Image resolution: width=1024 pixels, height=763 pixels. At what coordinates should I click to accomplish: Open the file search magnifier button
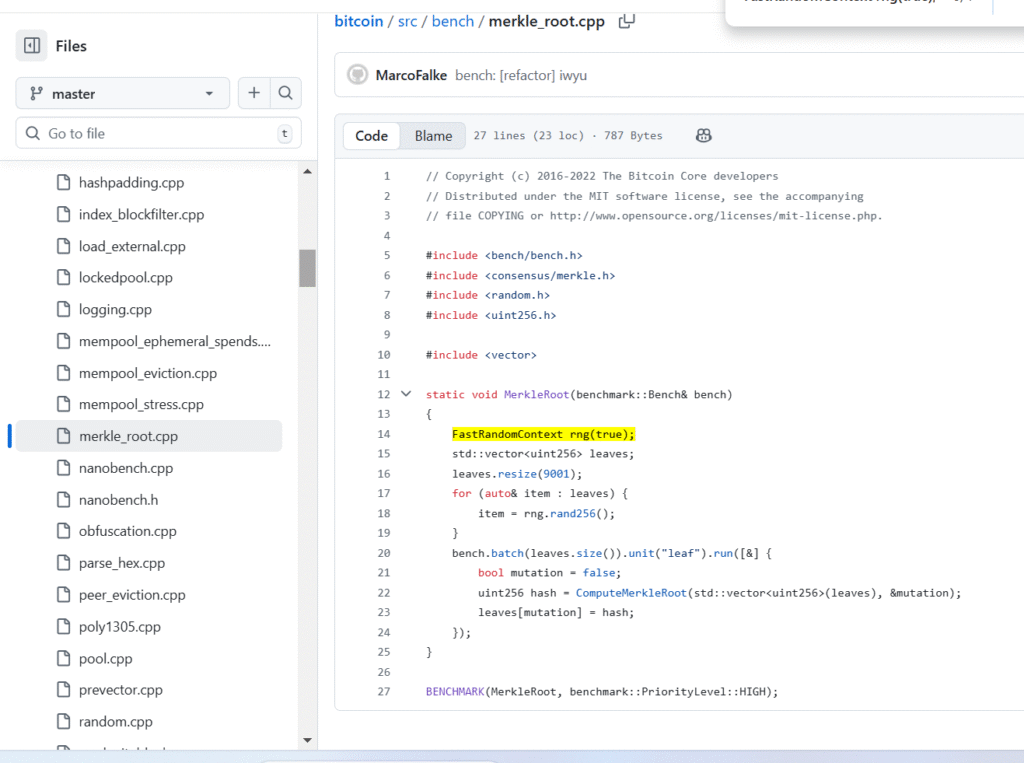click(285, 93)
